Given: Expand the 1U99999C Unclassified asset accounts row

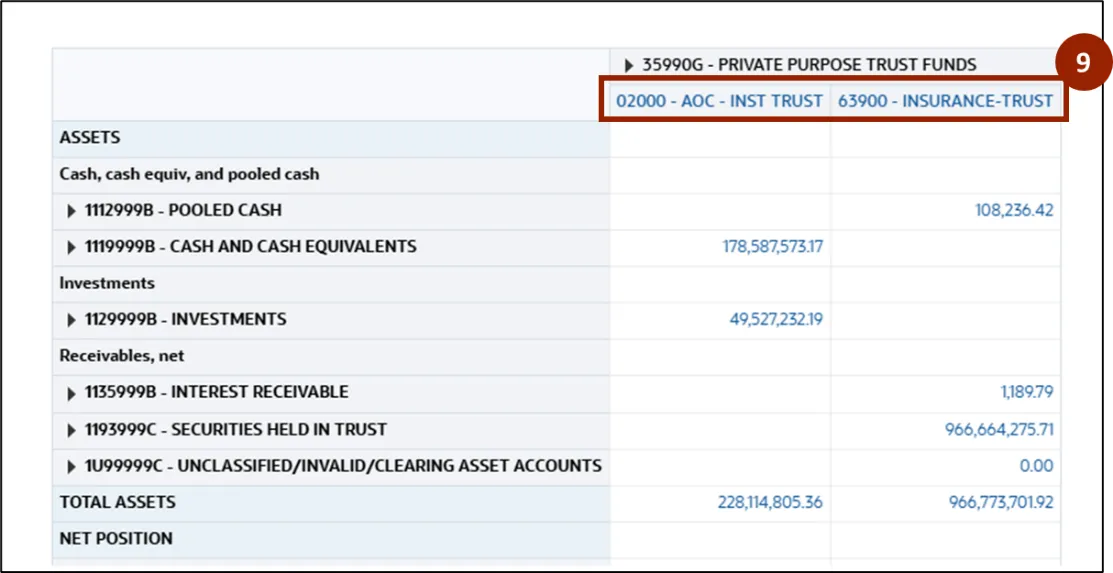Looking at the screenshot, I should pyautogui.click(x=71, y=466).
